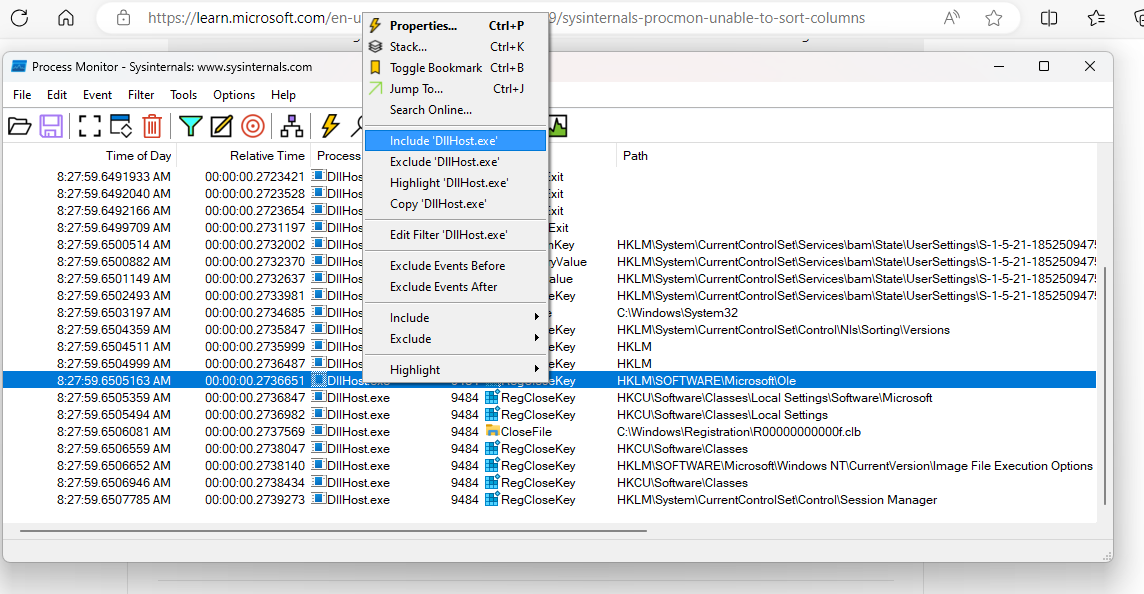Select Jump To... in the context menu

(455, 89)
